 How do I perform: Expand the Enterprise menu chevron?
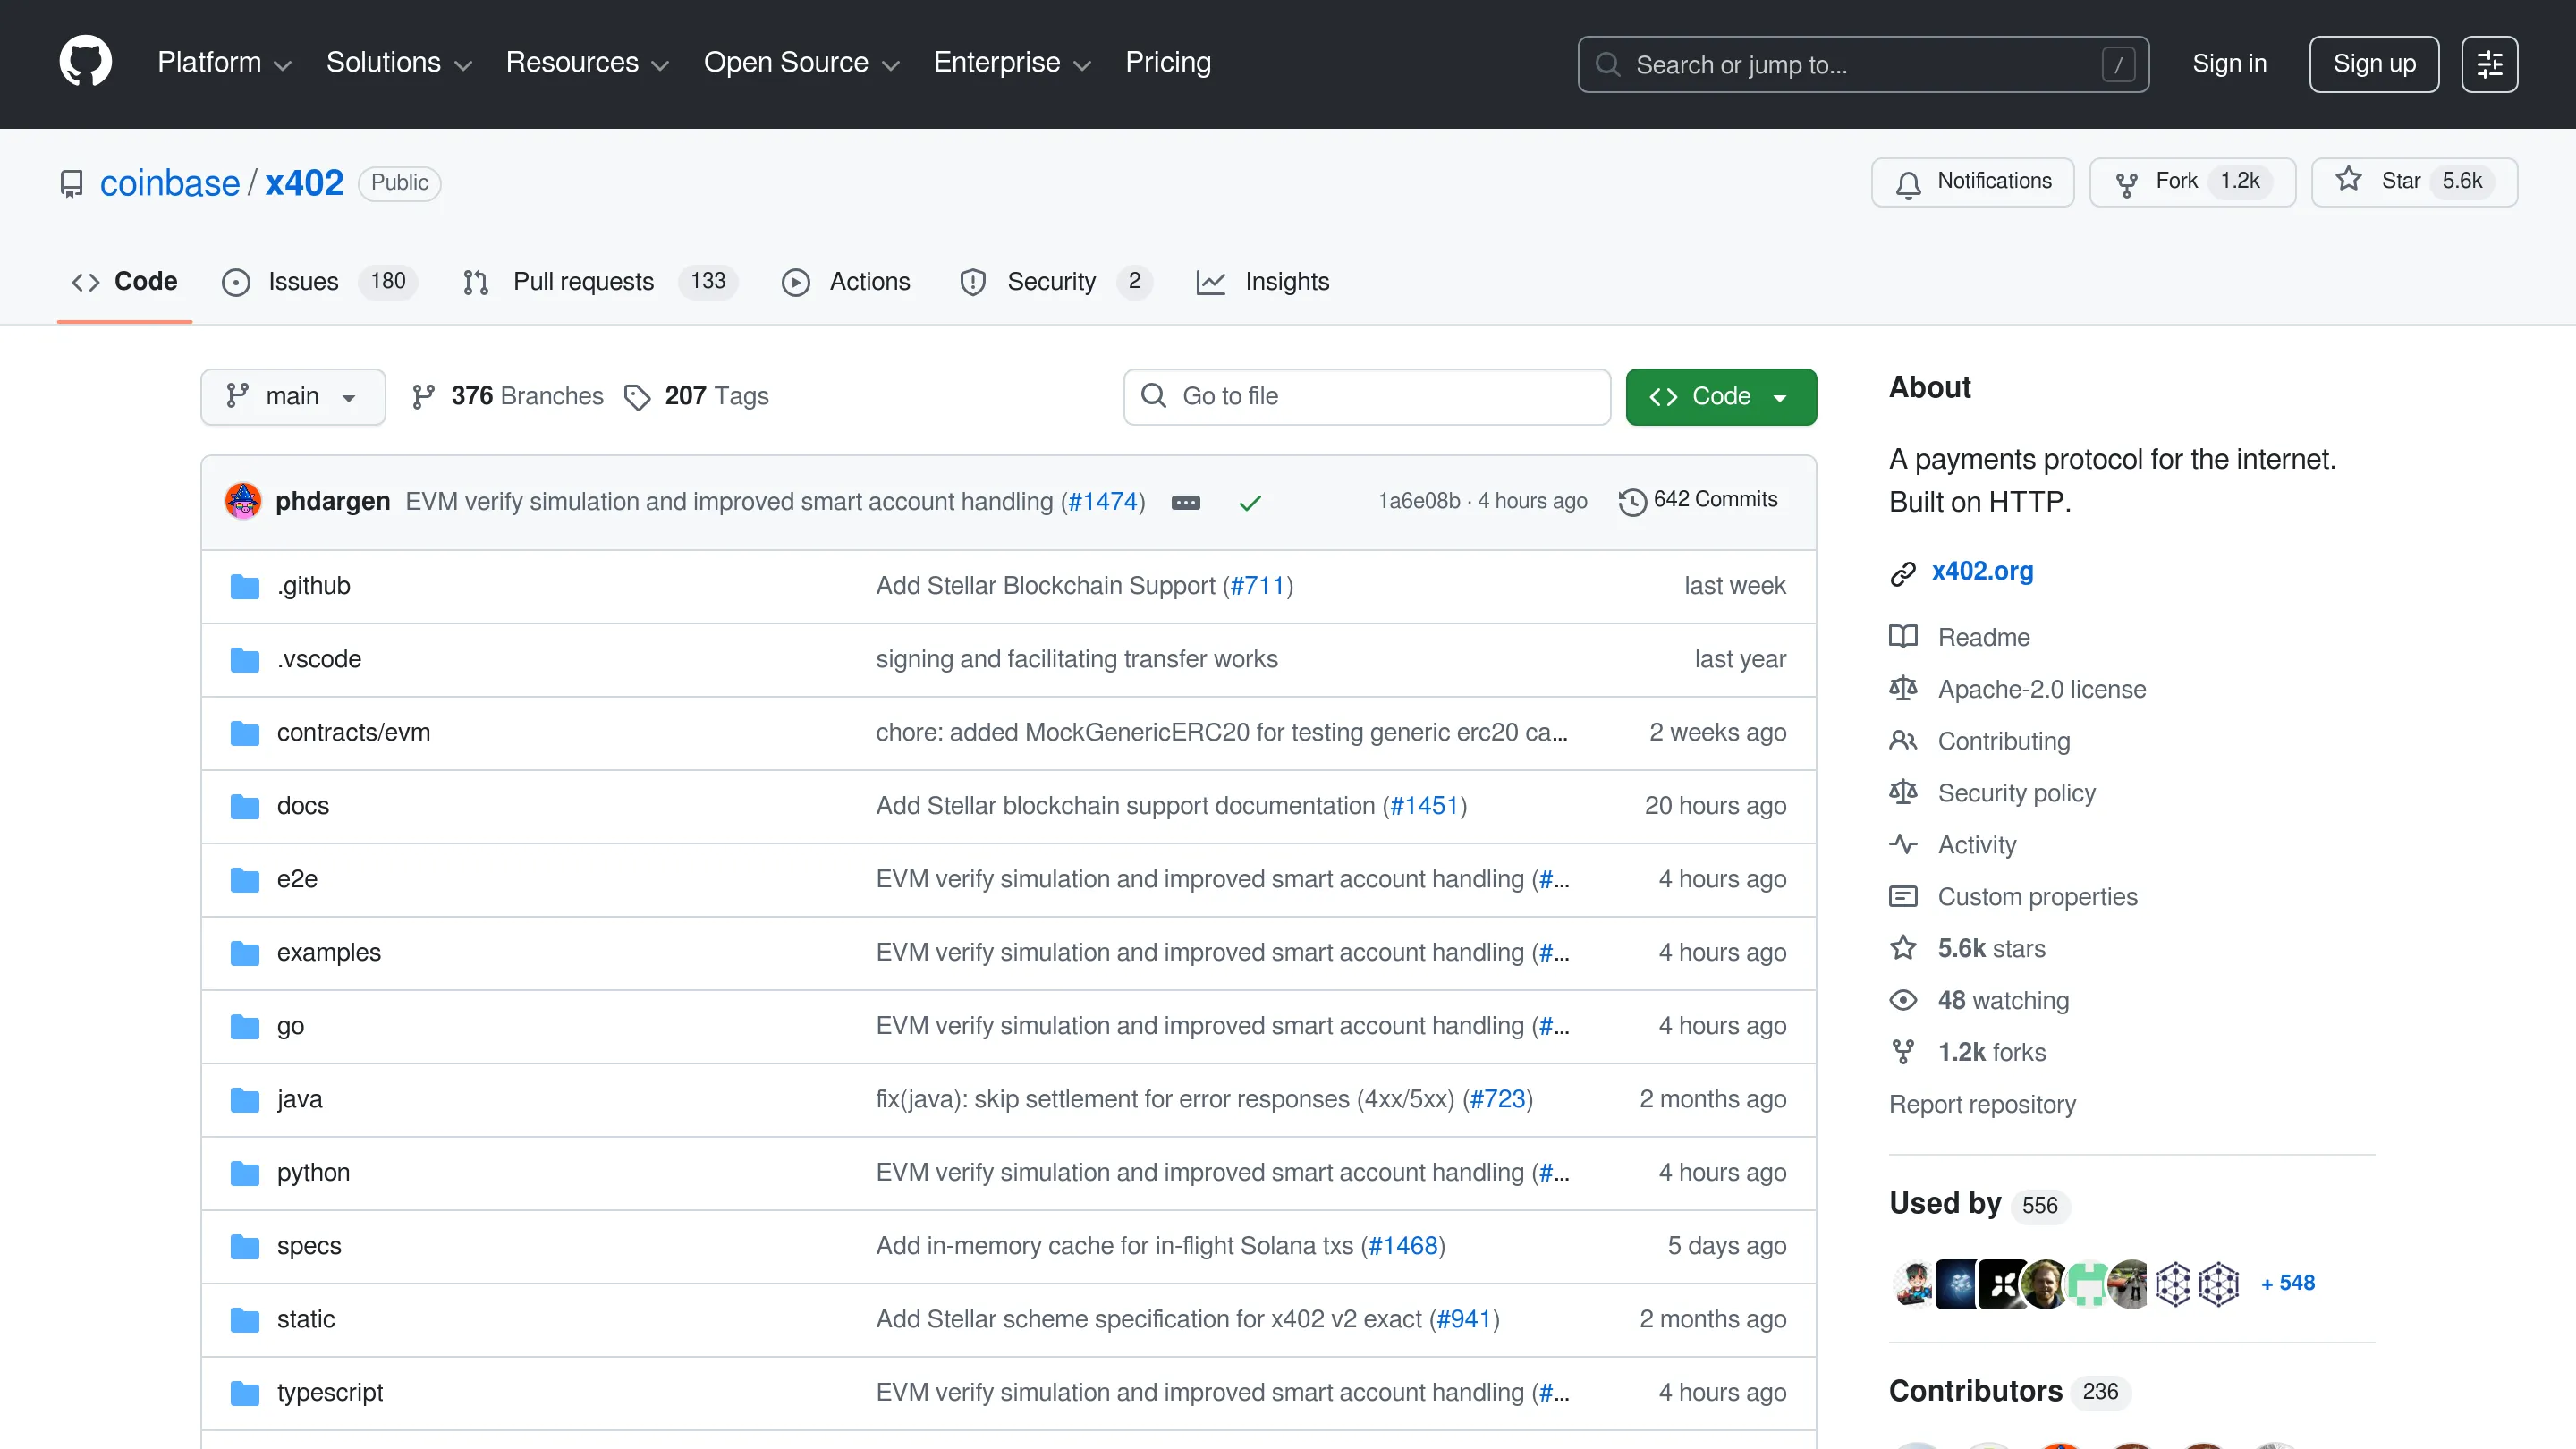coord(1082,65)
